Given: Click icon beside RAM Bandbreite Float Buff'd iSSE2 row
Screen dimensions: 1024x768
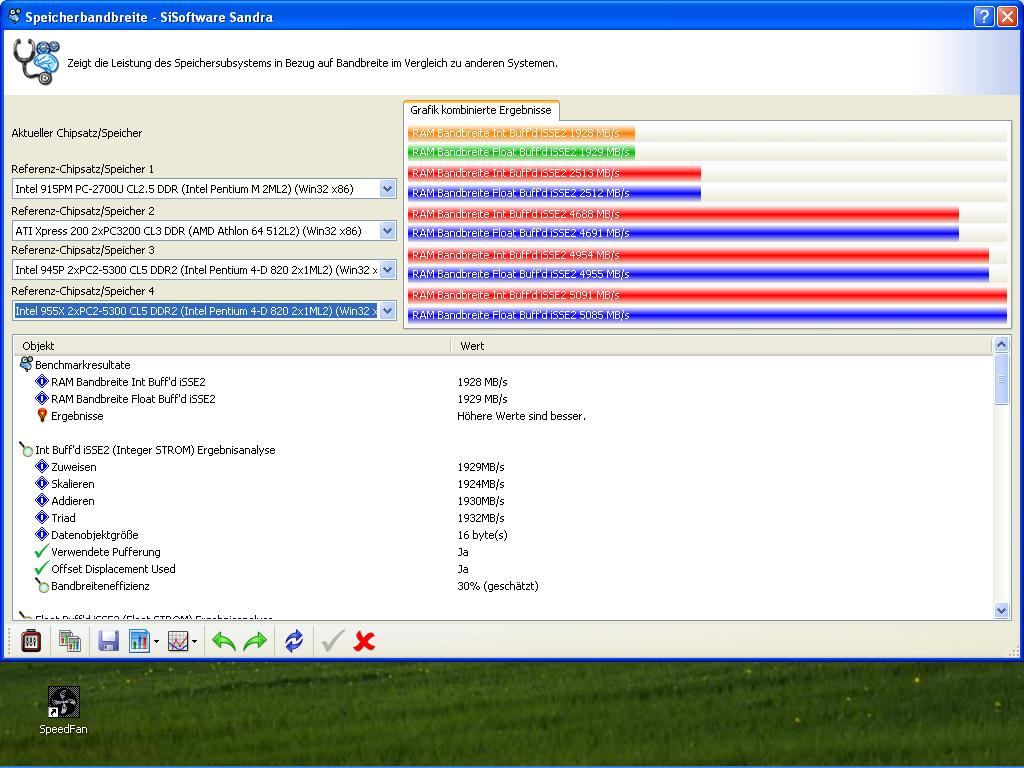Looking at the screenshot, I should 42,398.
